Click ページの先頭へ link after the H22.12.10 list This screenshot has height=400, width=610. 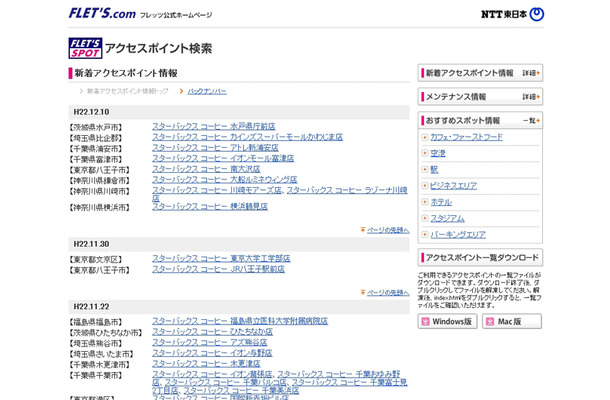388,230
